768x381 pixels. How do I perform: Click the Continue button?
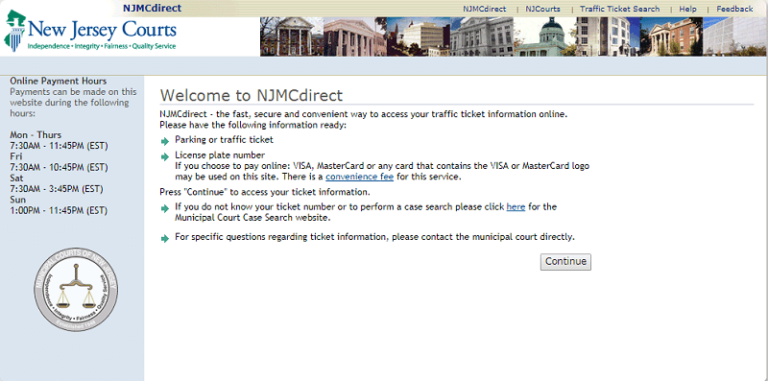coord(566,262)
